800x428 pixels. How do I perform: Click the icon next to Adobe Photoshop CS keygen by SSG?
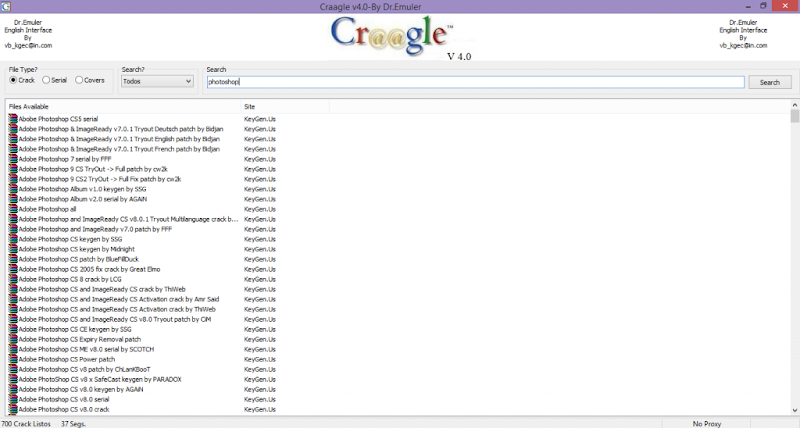click(12, 239)
